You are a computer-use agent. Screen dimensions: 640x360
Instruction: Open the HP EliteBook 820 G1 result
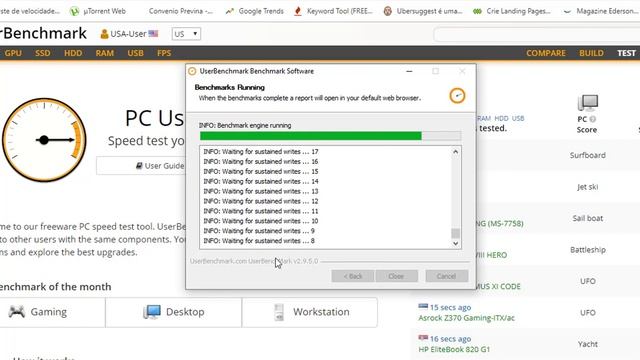454,349
